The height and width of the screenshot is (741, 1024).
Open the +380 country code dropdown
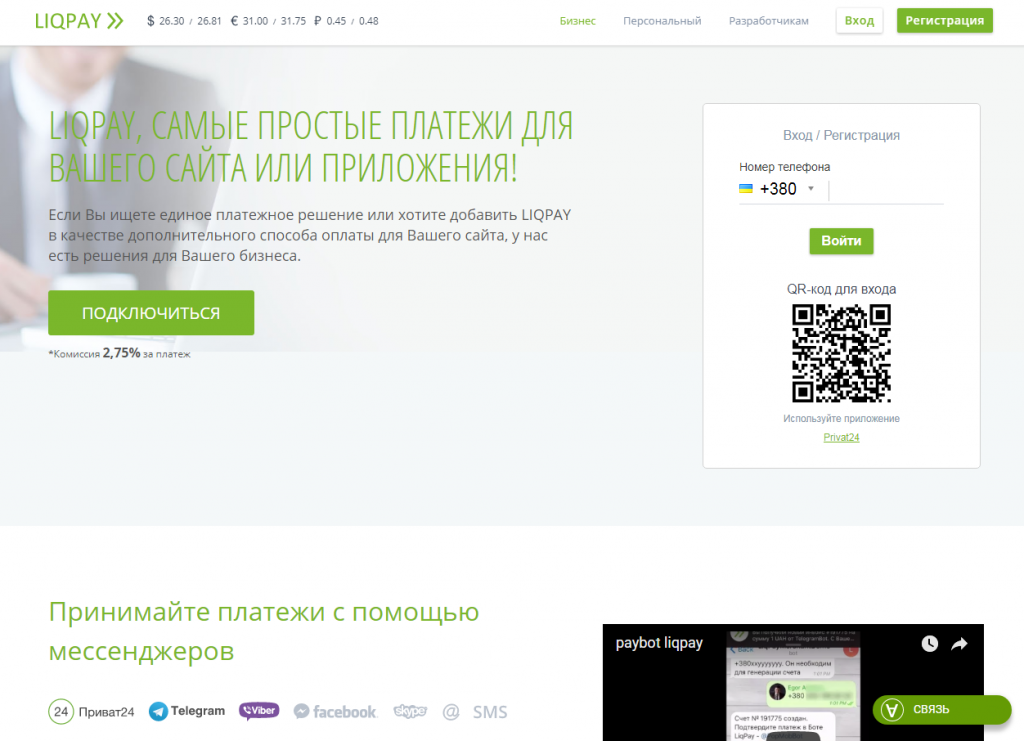click(778, 189)
